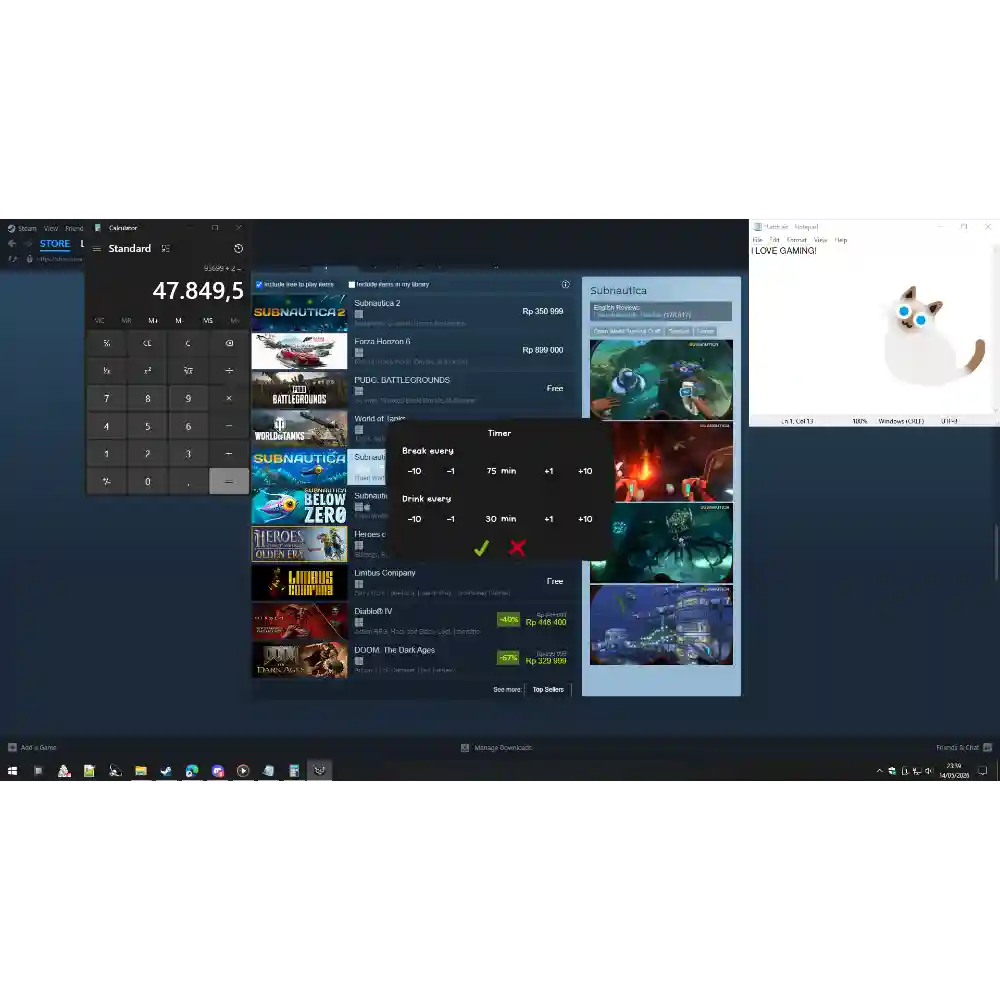Open Friends & Chat in Steam

(x=964, y=747)
